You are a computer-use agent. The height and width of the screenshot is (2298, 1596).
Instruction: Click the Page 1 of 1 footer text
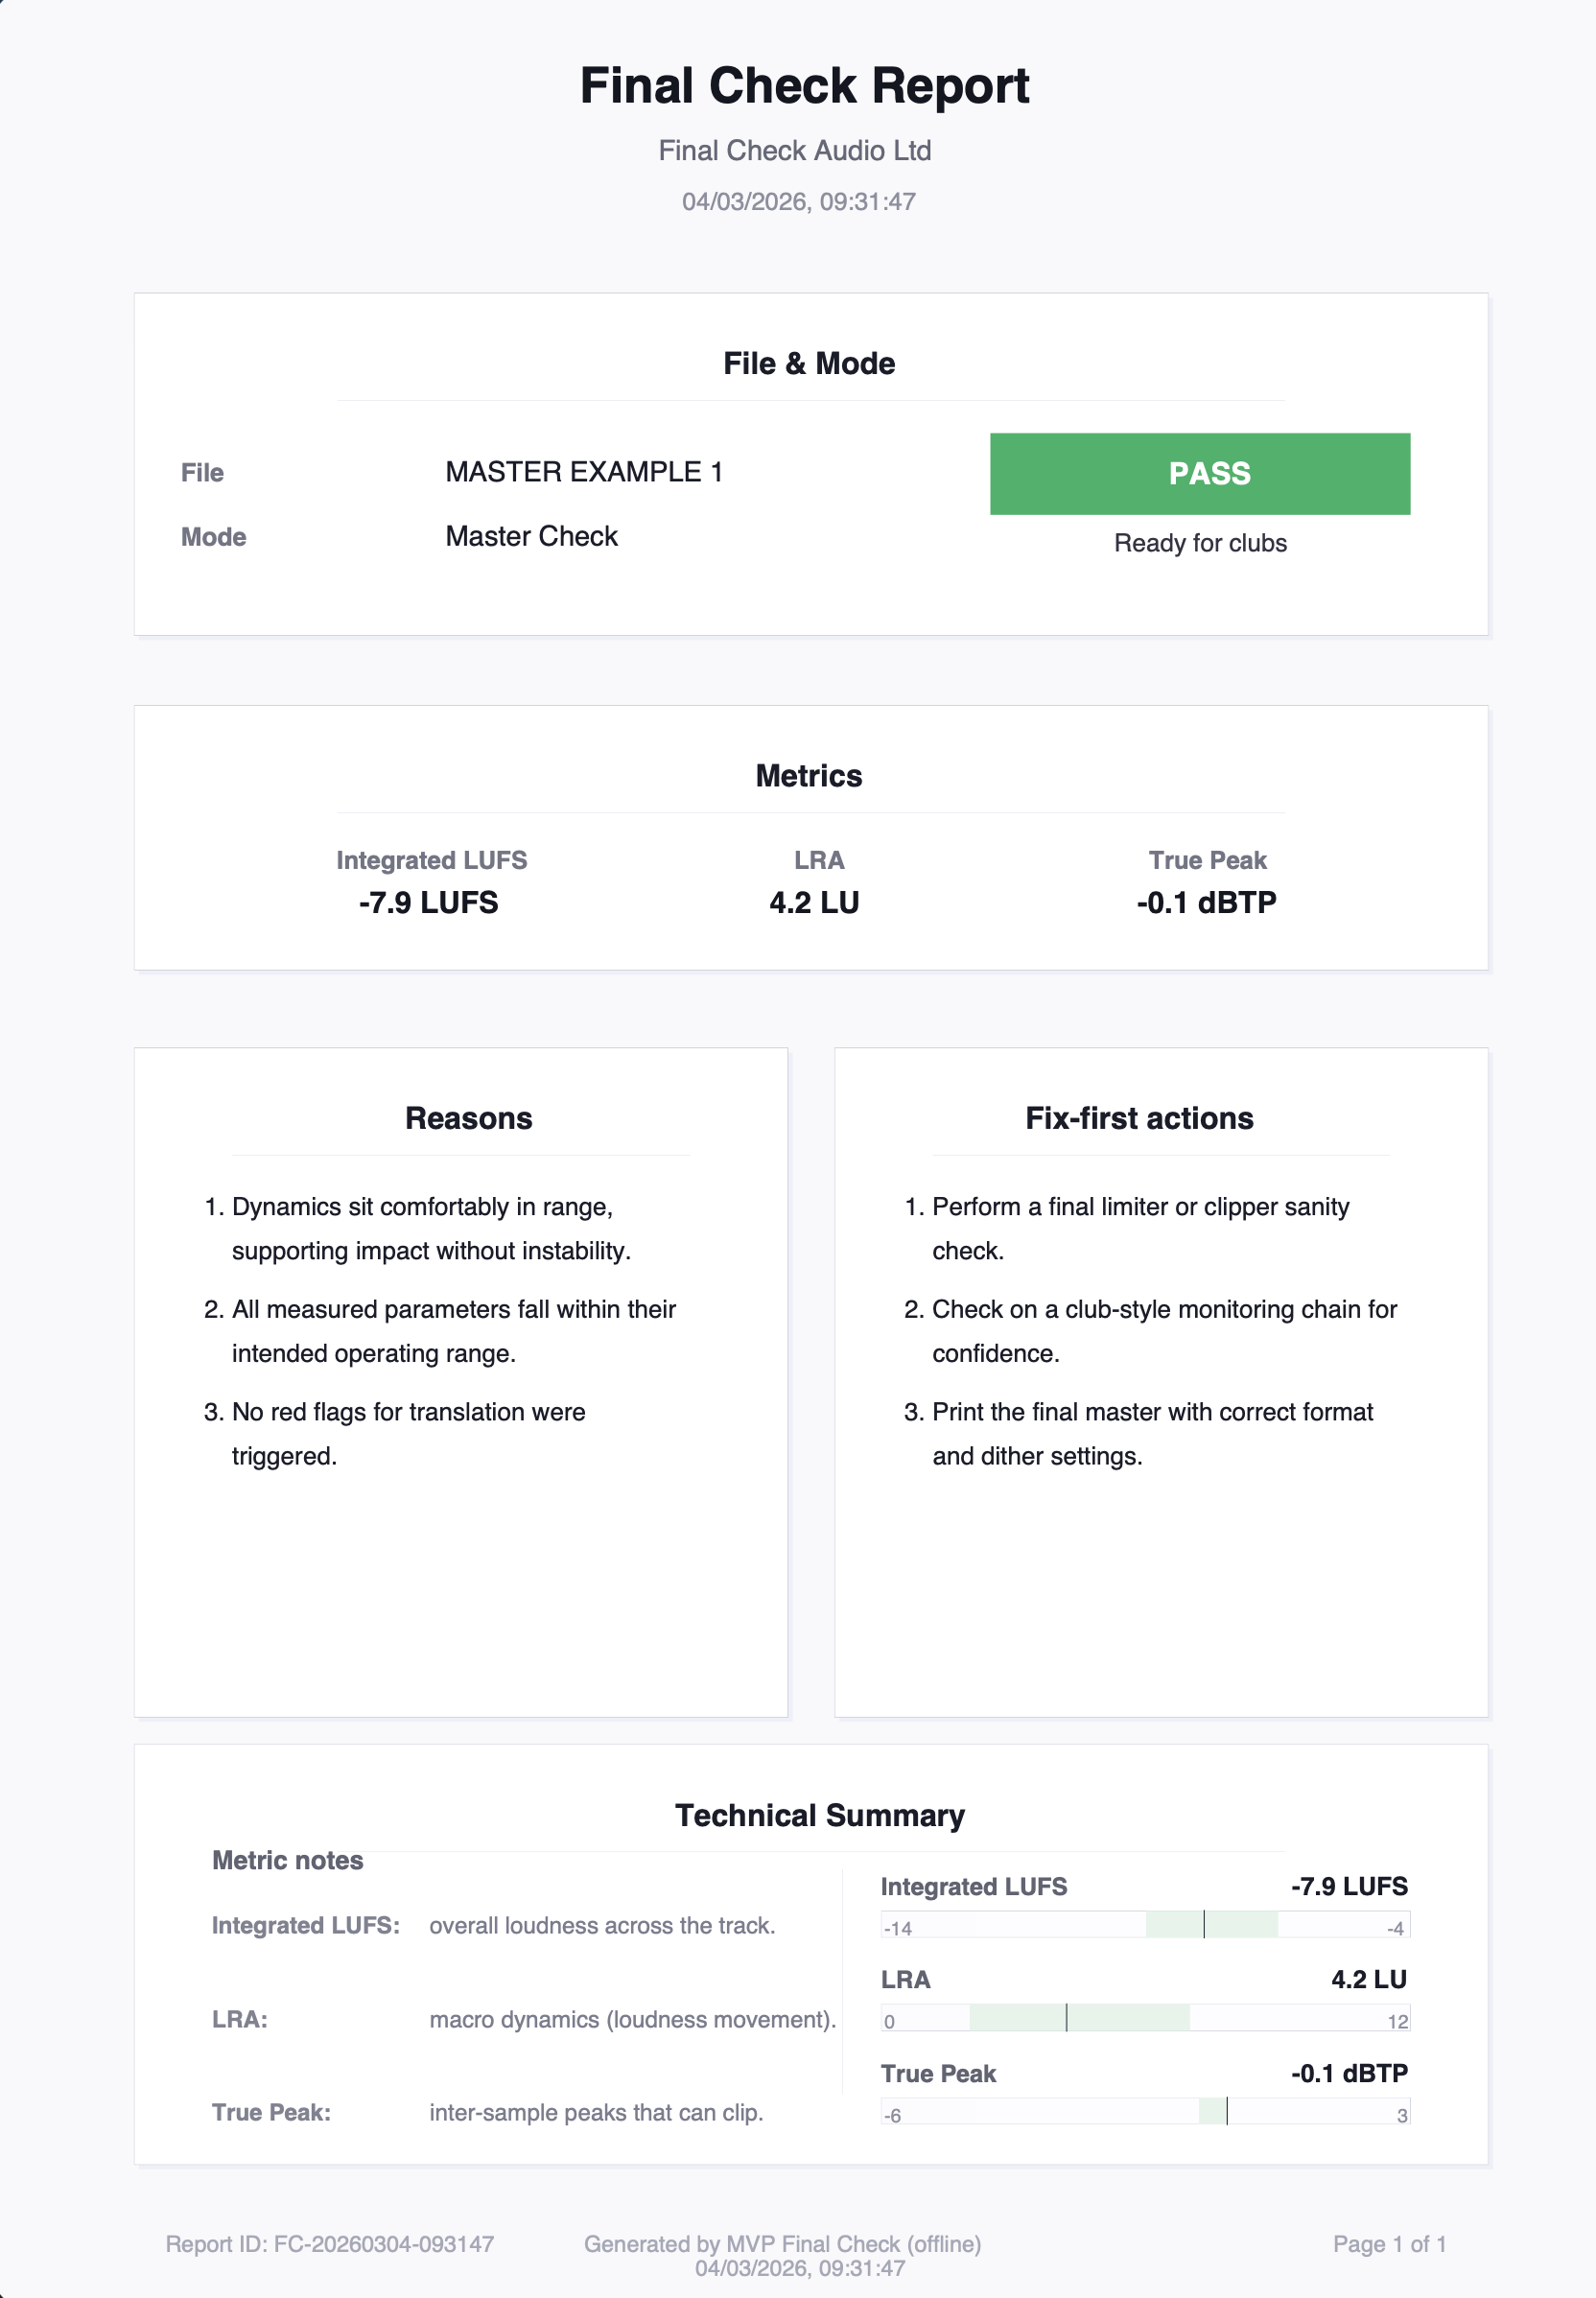[x=1389, y=2244]
